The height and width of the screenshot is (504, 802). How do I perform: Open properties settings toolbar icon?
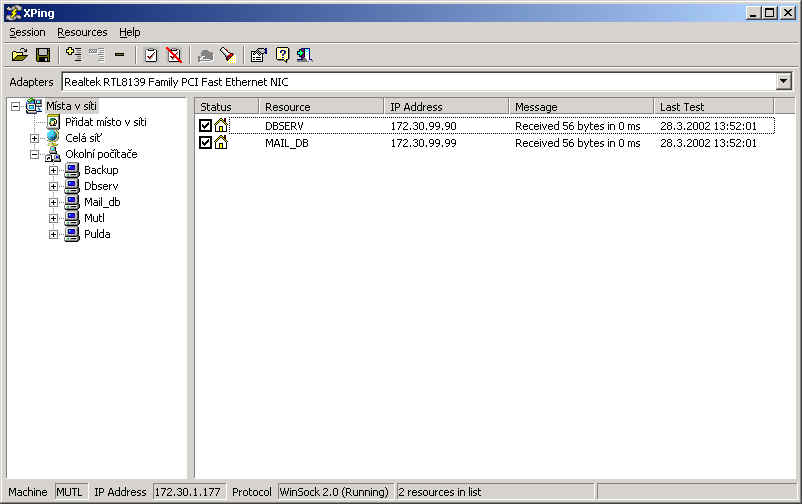tap(259, 55)
